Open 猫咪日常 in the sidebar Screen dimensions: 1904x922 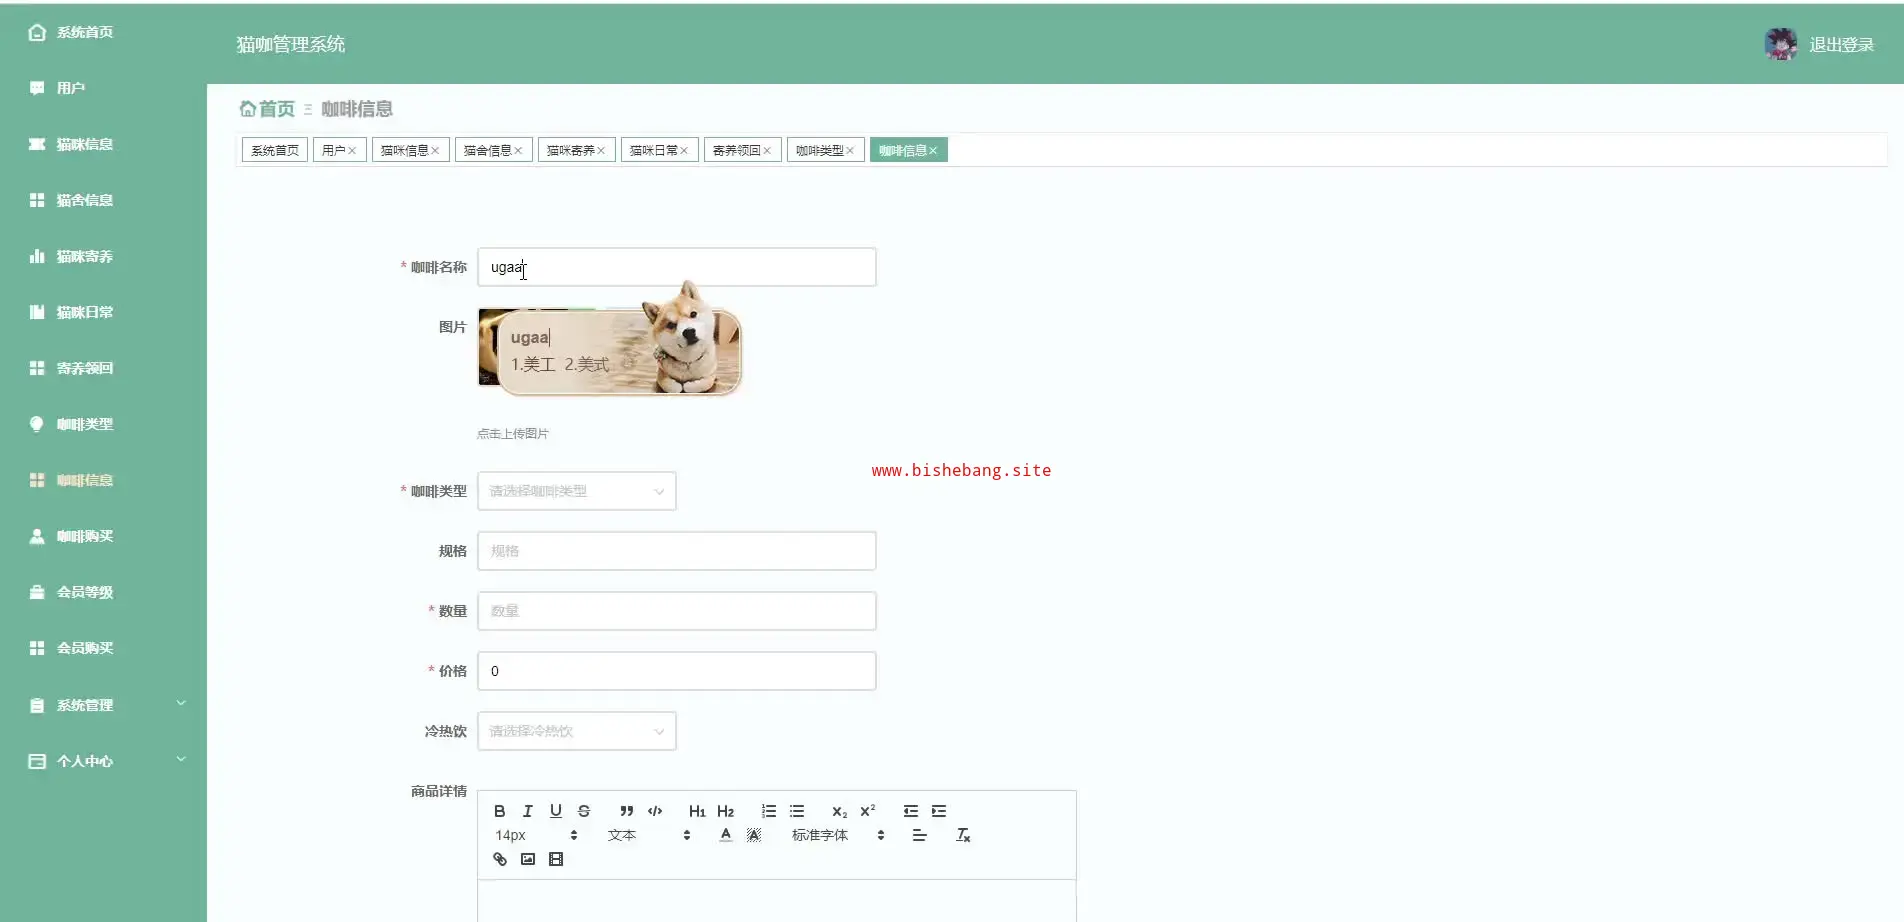(x=104, y=312)
